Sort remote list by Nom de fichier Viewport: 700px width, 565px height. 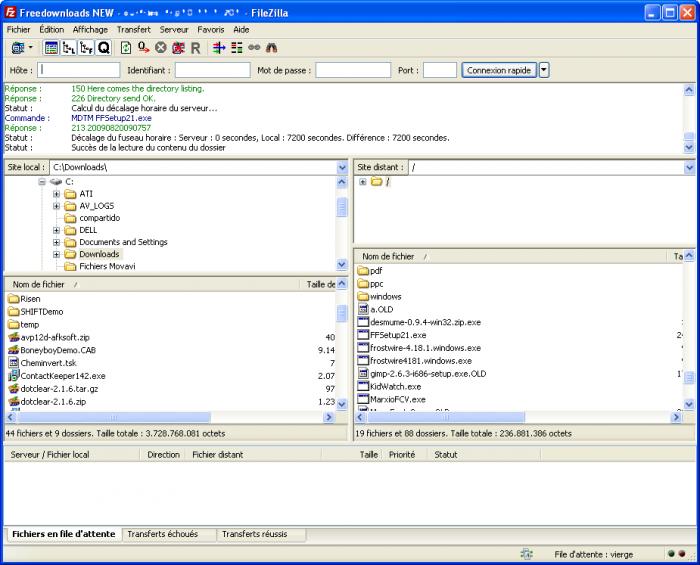point(512,257)
